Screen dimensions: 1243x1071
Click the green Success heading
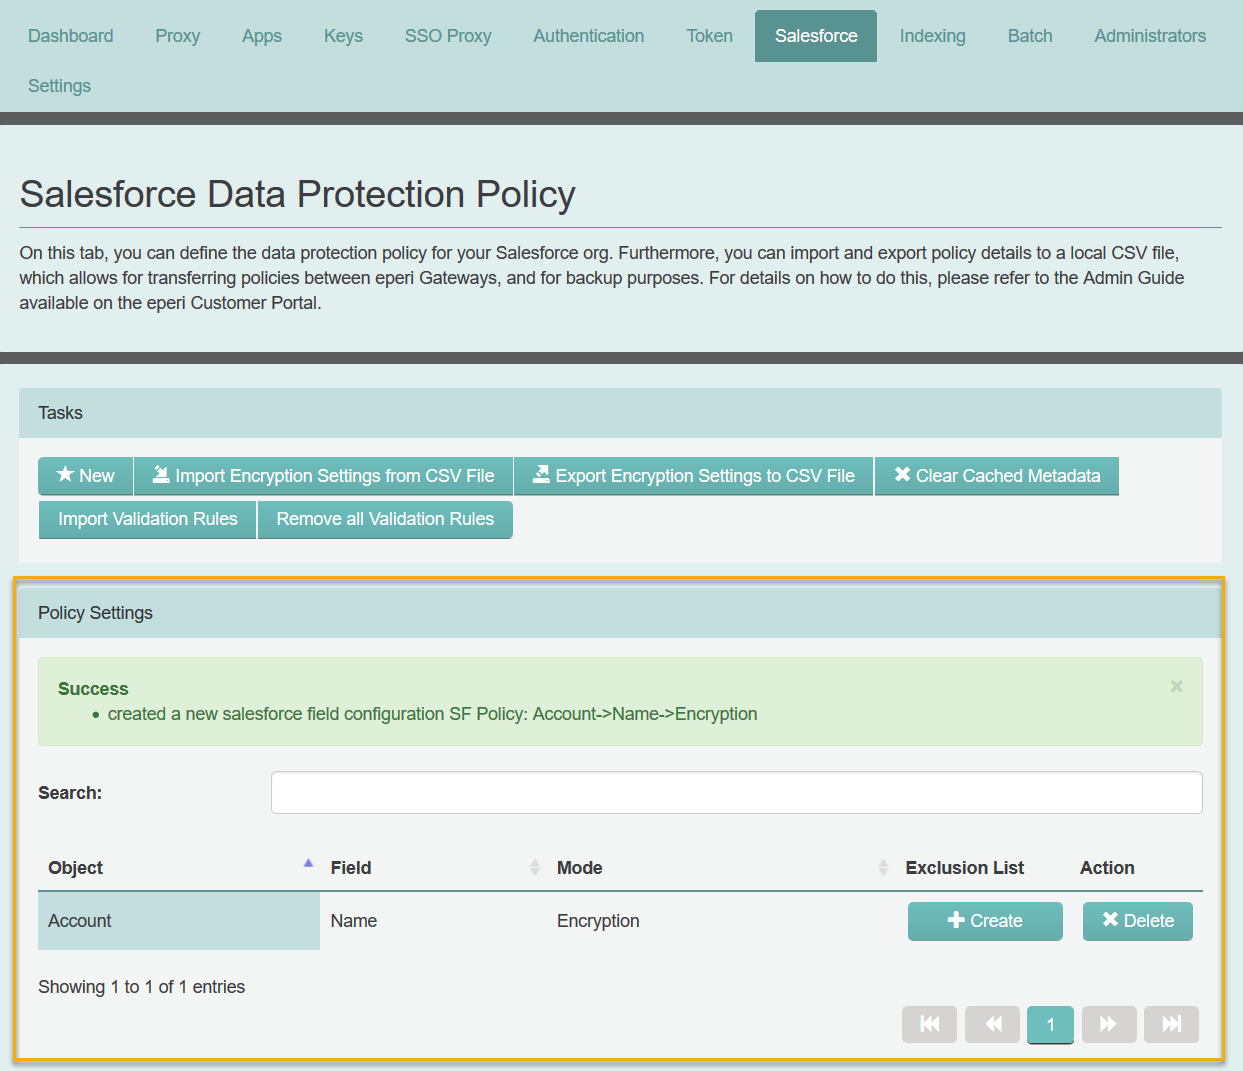click(93, 689)
